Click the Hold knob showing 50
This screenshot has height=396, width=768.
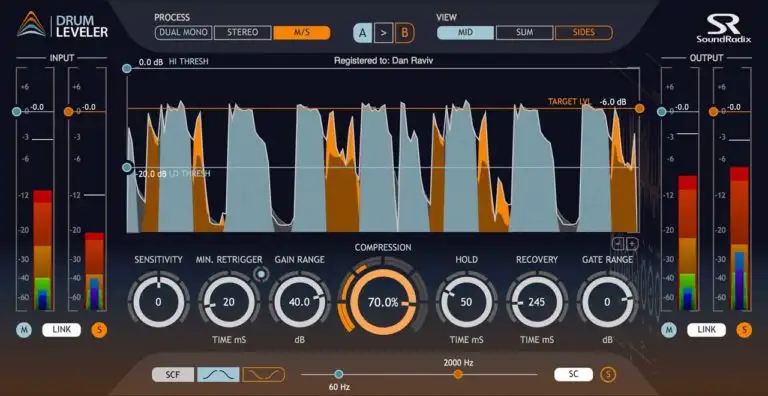(466, 302)
